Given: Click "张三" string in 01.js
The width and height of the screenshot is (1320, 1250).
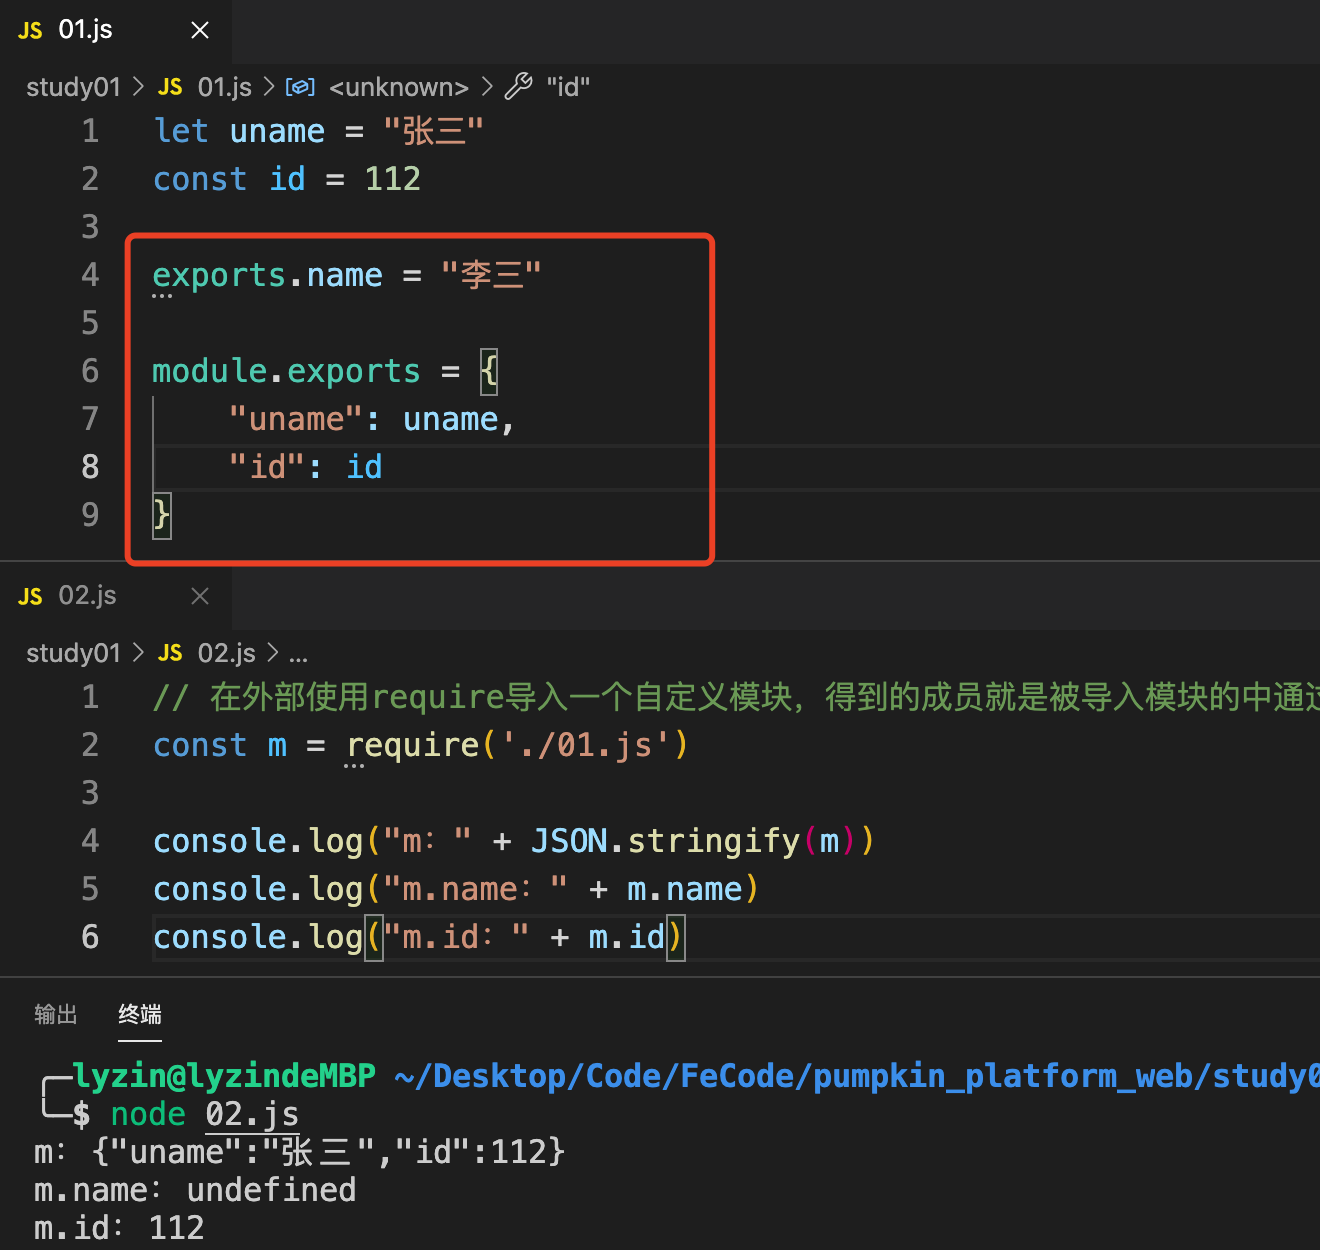Looking at the screenshot, I should click(434, 131).
